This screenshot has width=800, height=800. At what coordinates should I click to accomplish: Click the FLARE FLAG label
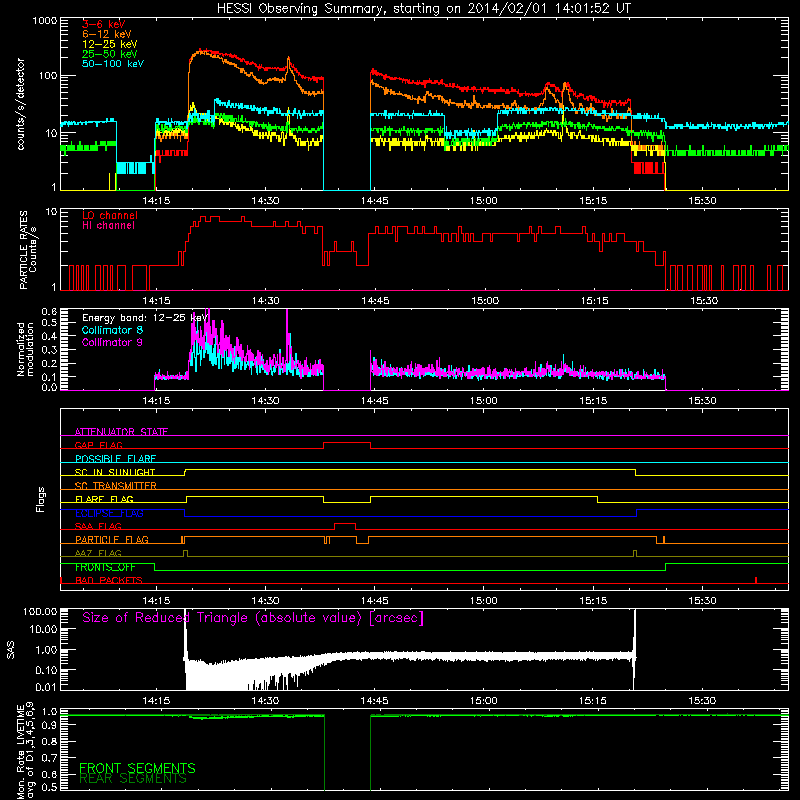pos(104,499)
